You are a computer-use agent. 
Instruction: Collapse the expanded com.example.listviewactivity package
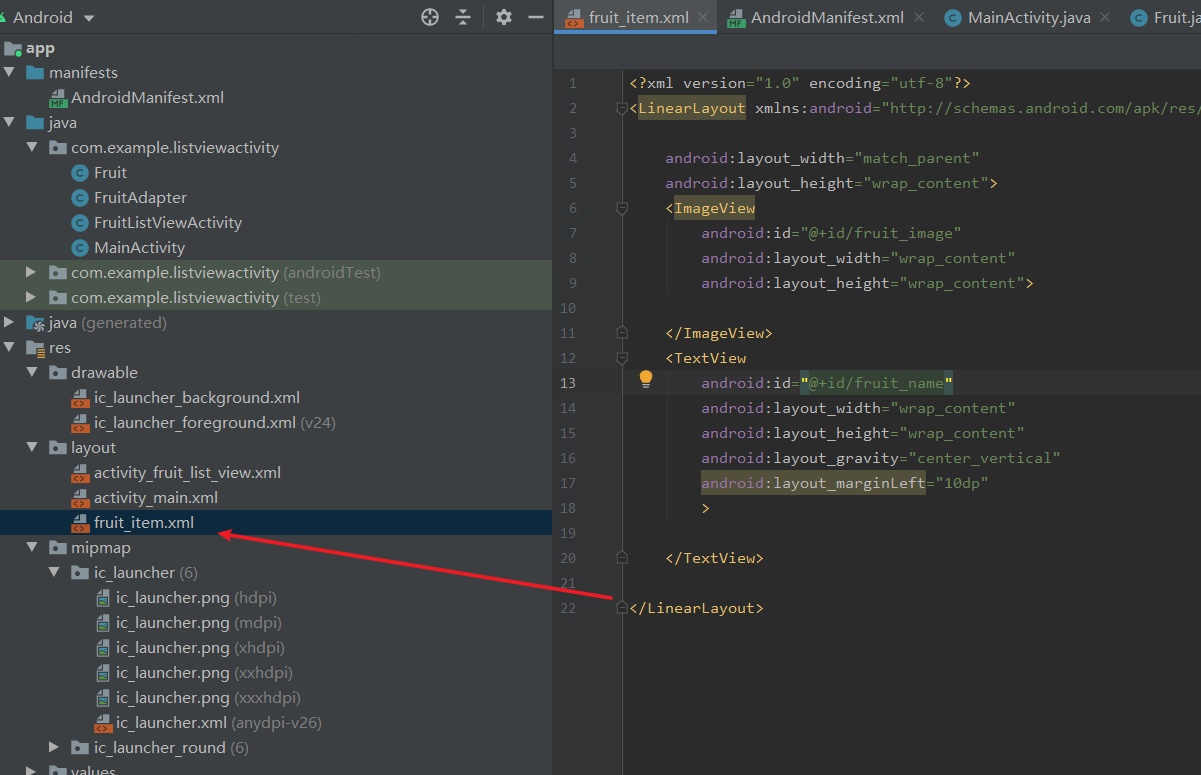pyautogui.click(x=32, y=148)
